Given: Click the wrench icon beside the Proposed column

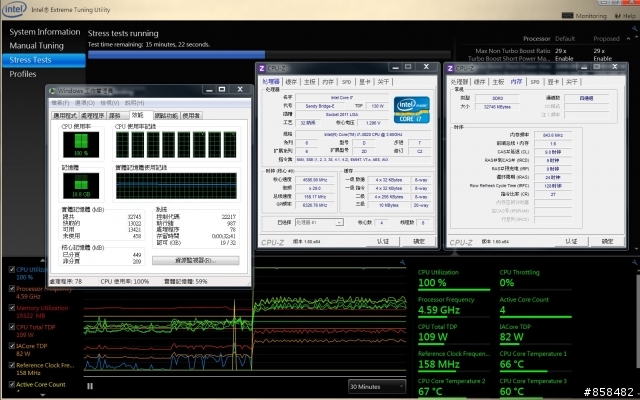Looking at the screenshot, I should point(635,29).
